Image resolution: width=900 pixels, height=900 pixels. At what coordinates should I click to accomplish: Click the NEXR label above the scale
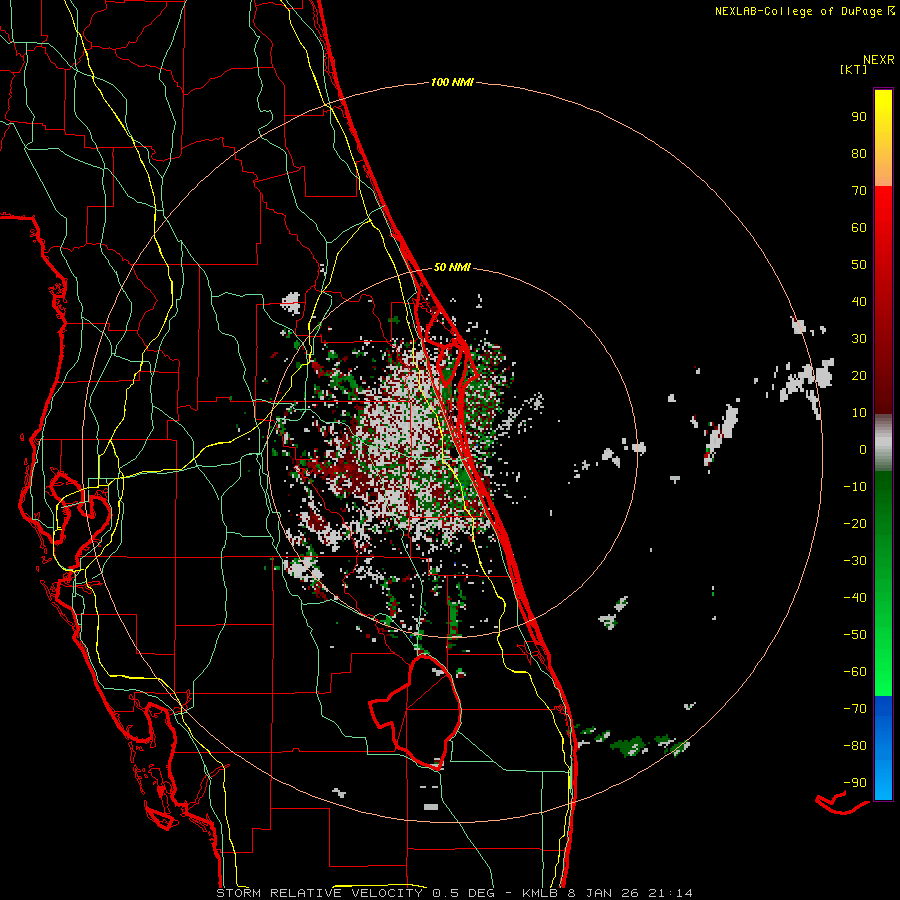[879, 59]
